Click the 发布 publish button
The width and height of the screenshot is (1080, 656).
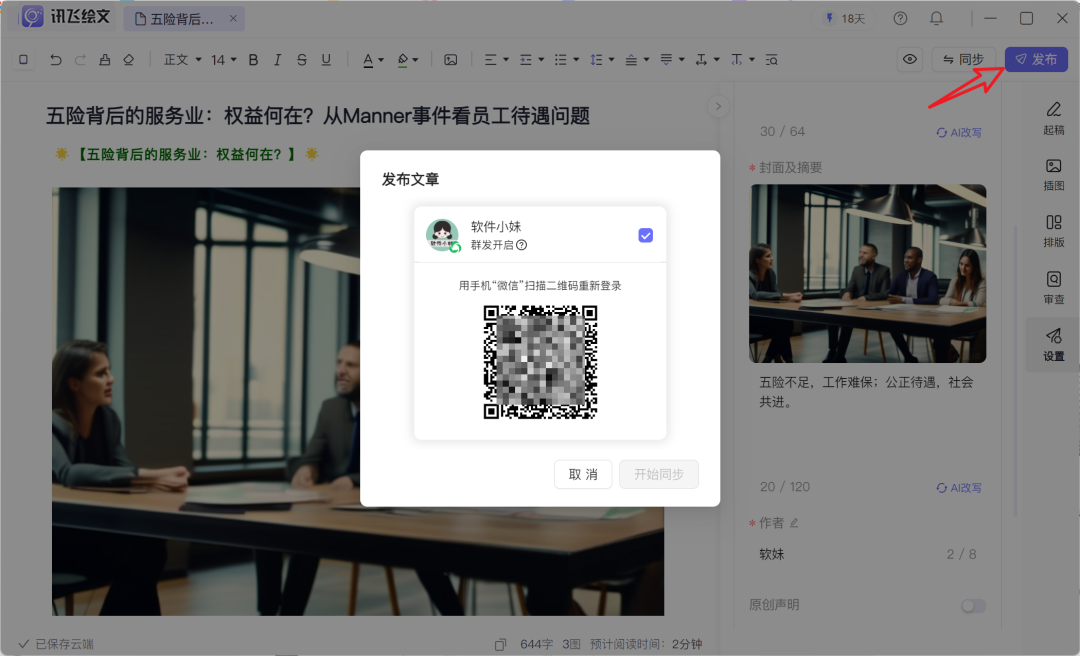tap(1036, 59)
